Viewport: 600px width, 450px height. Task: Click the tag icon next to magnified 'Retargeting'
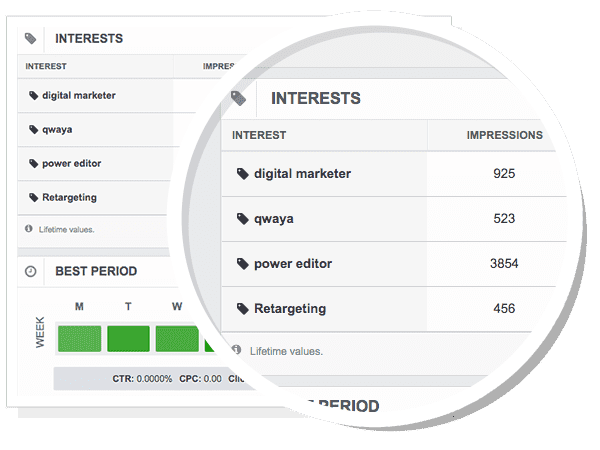click(242, 309)
